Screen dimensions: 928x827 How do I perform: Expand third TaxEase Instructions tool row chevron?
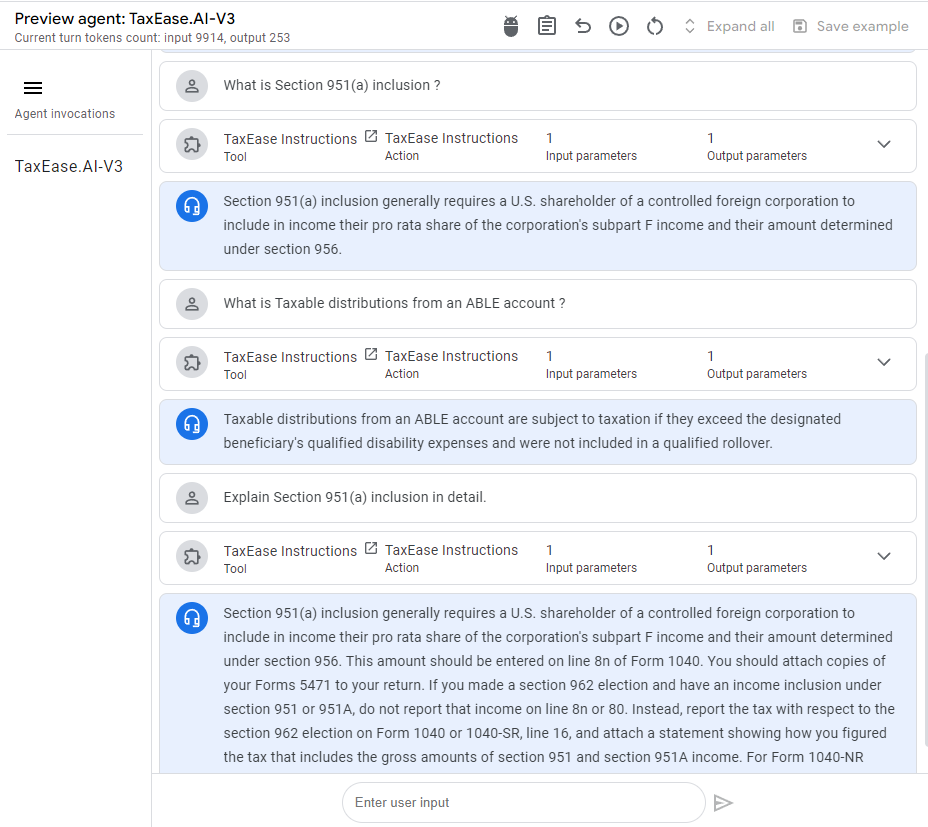pyautogui.click(x=884, y=556)
